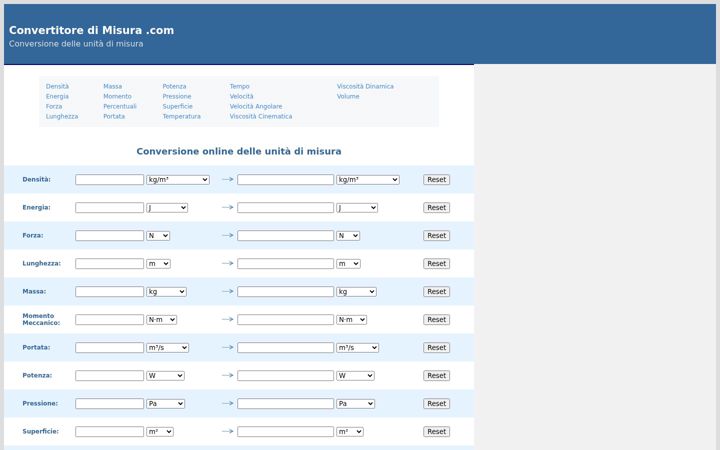Expand the Energia target unit dropdown
The height and width of the screenshot is (450, 720).
tap(357, 208)
